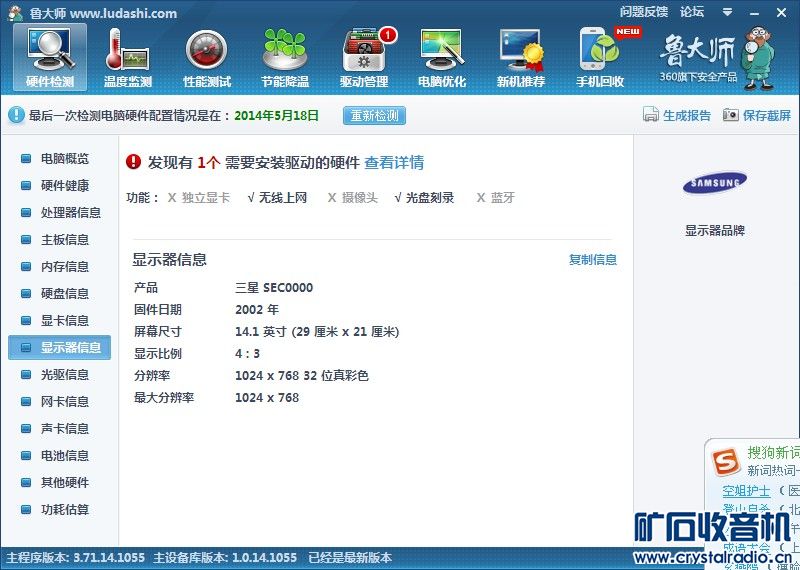
Task: Click the 4 : 3 display ratio value
Action: tap(247, 354)
